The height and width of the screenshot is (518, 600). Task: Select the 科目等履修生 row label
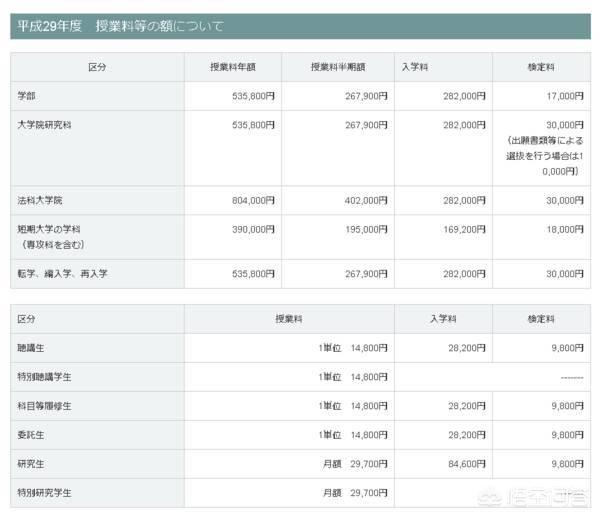pos(46,406)
